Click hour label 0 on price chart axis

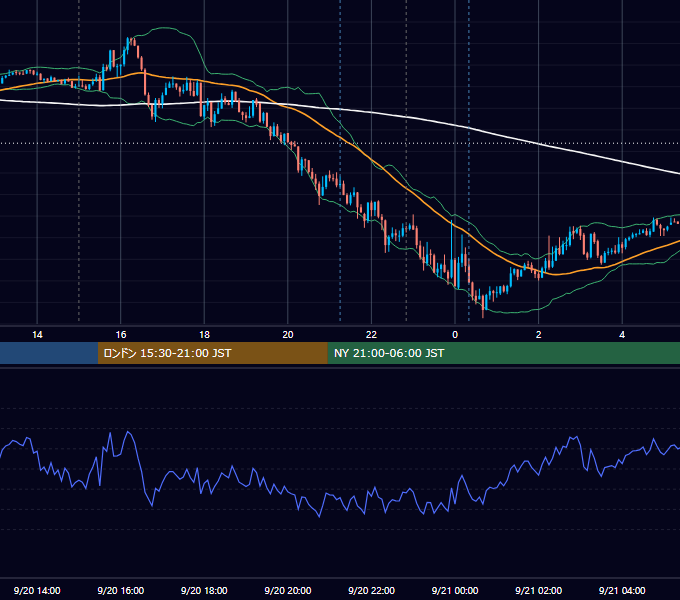(455, 335)
